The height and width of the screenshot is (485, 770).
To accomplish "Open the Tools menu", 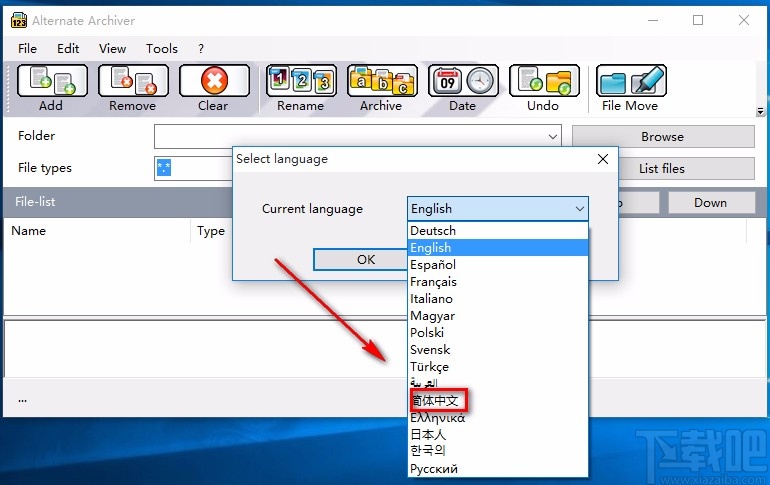I will [x=162, y=49].
